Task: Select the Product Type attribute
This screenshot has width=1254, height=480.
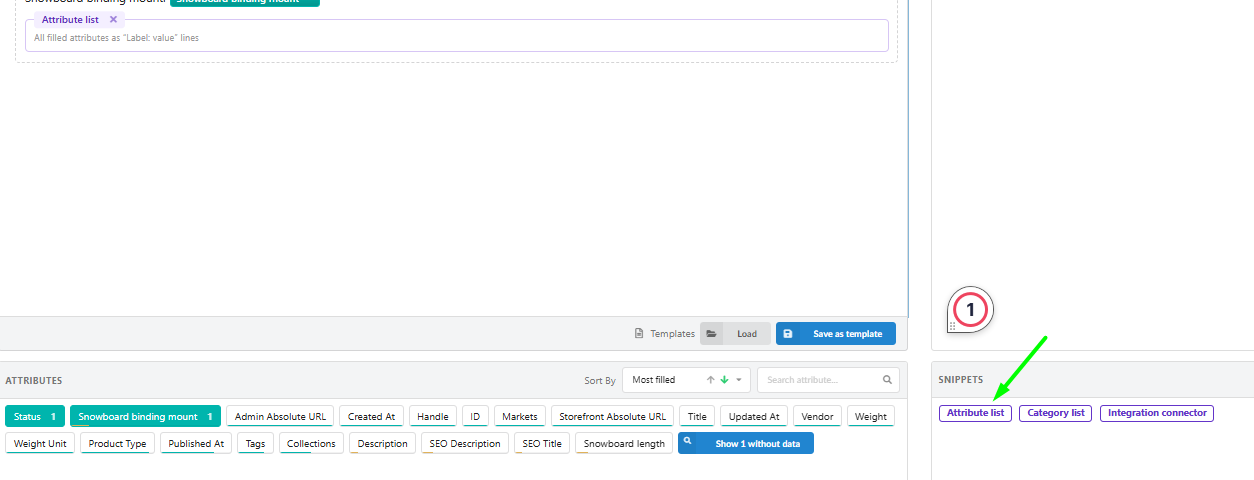Action: (117, 443)
